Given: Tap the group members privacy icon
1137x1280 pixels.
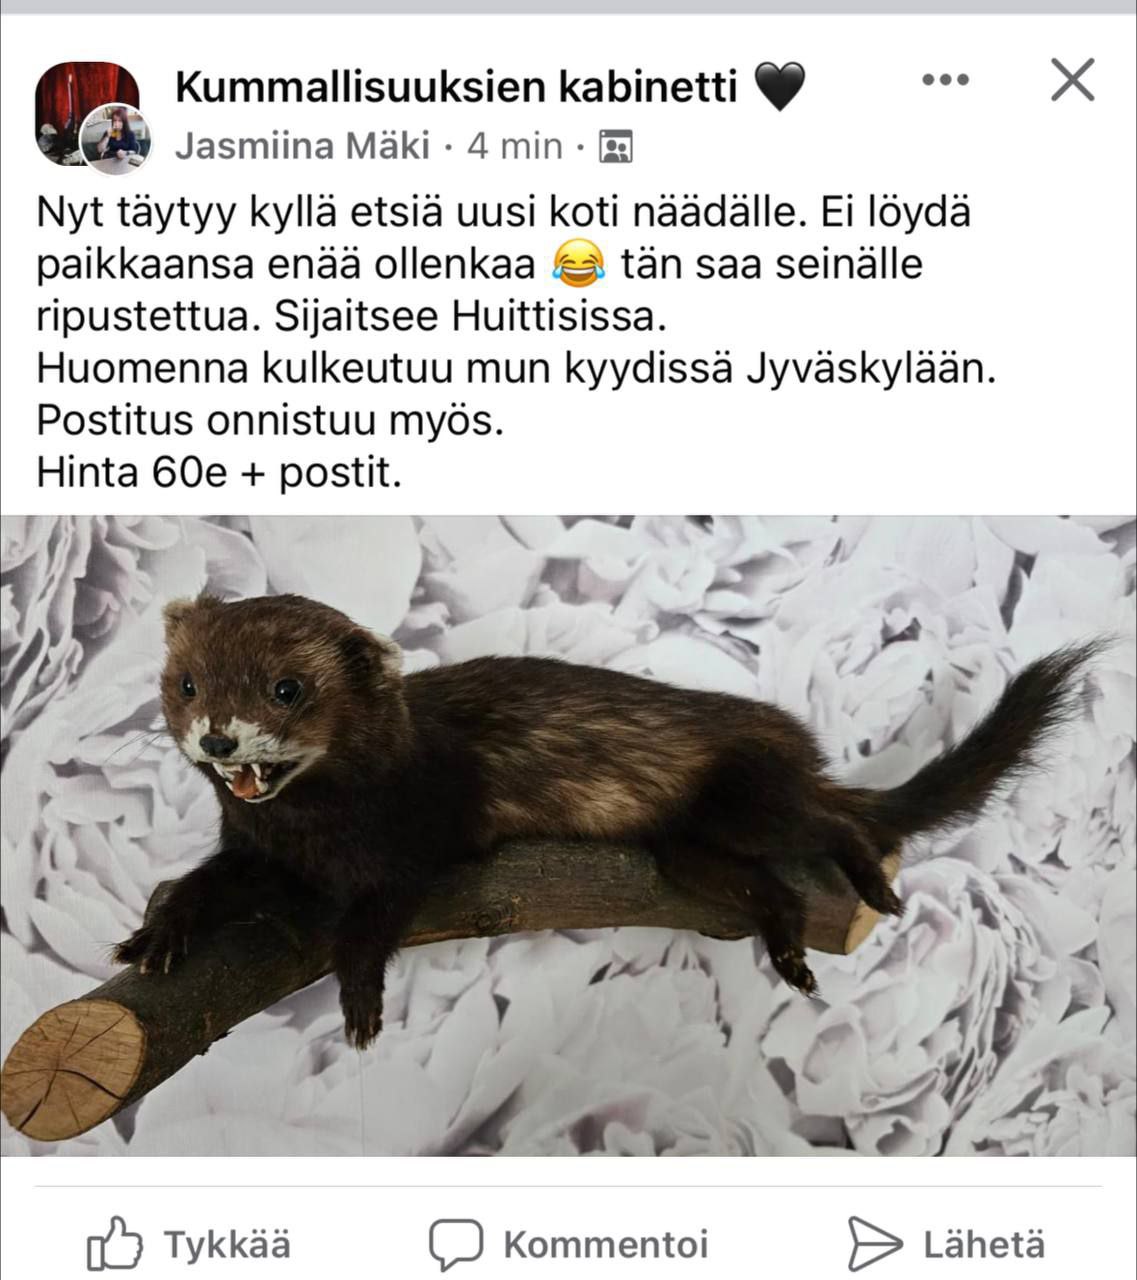Looking at the screenshot, I should click(615, 148).
